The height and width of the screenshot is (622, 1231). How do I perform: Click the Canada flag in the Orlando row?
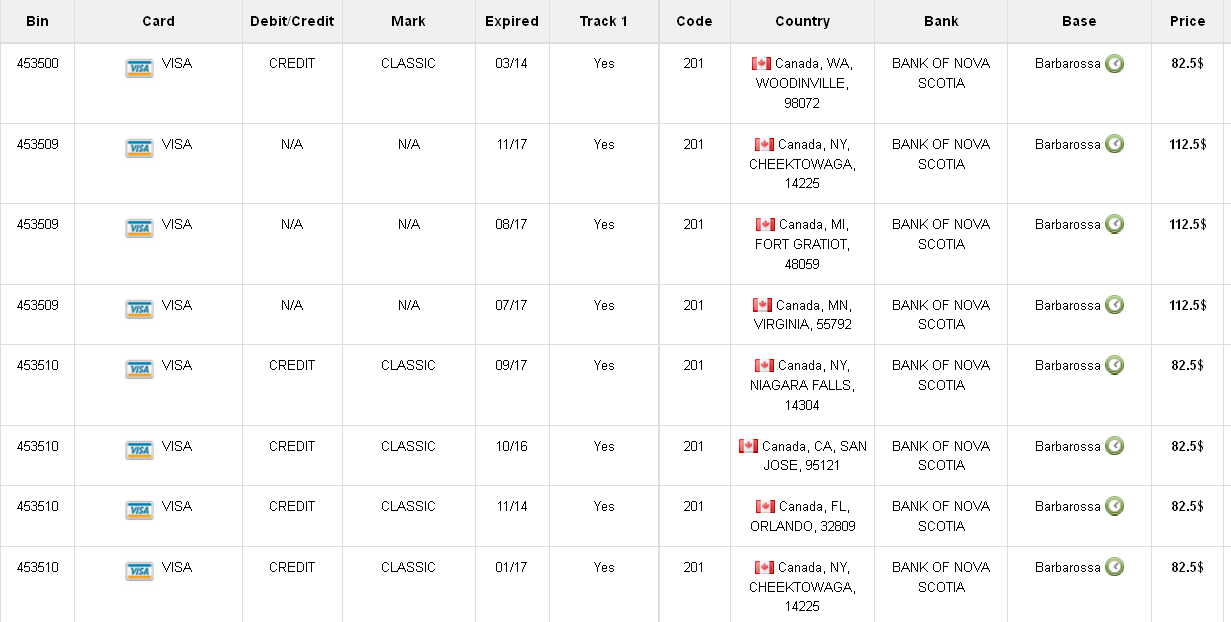pos(765,506)
